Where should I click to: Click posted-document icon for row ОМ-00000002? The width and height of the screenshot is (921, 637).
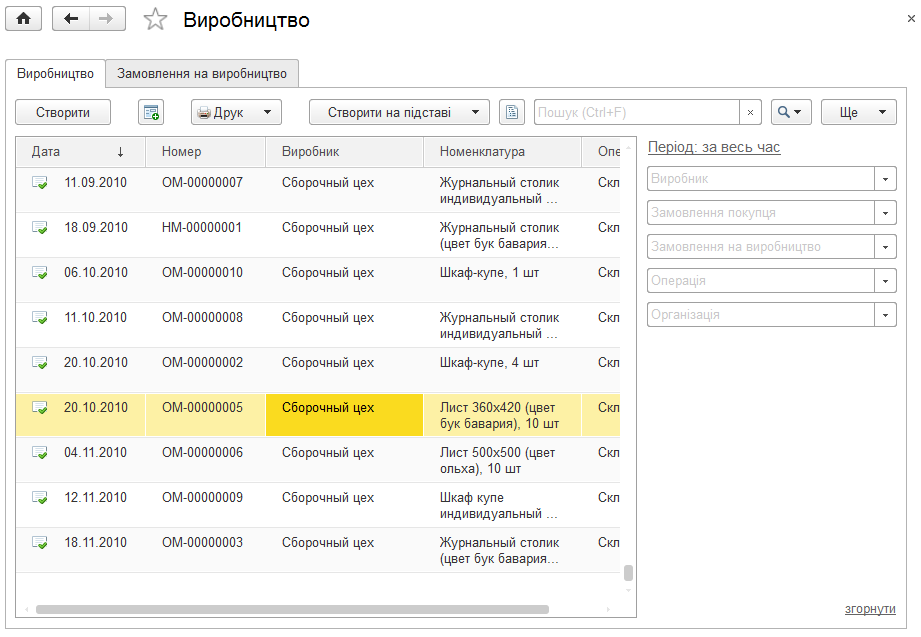tap(39, 363)
